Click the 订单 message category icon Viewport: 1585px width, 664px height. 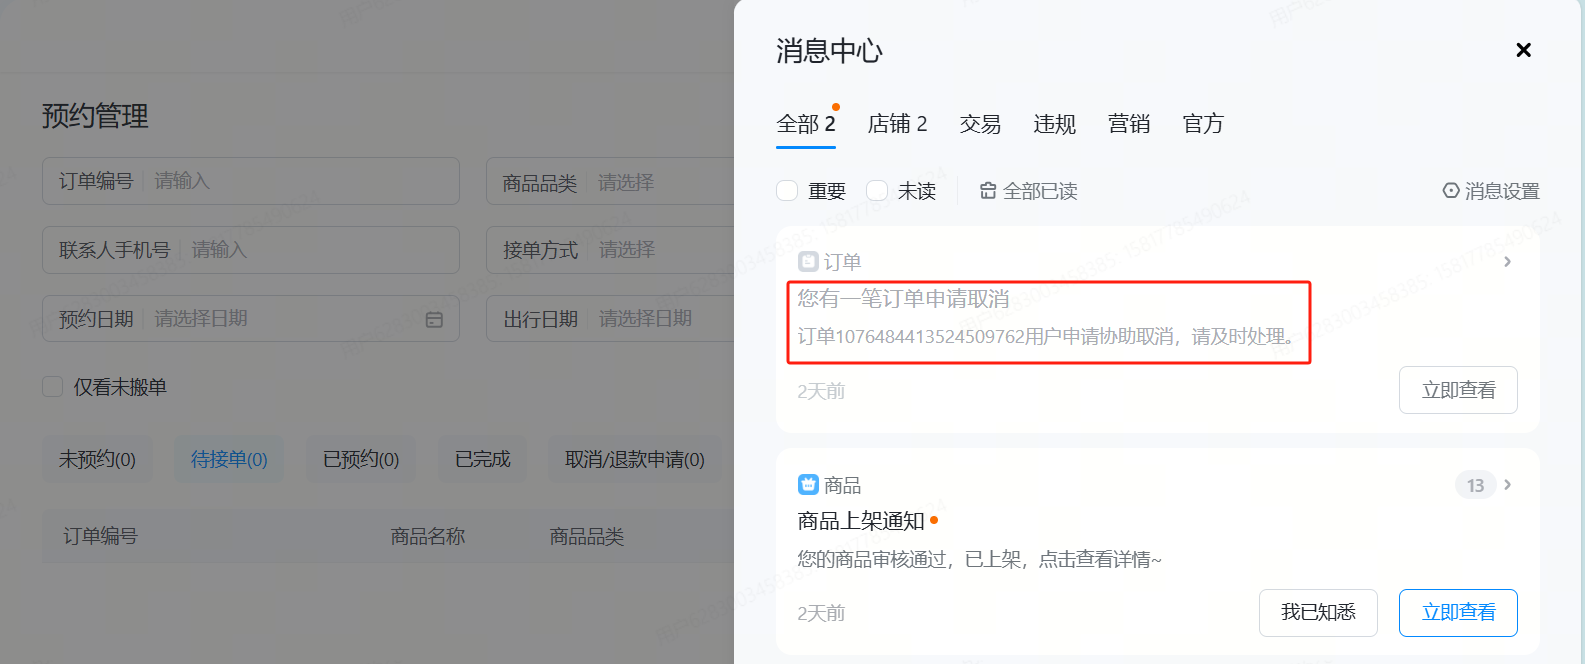coord(808,262)
